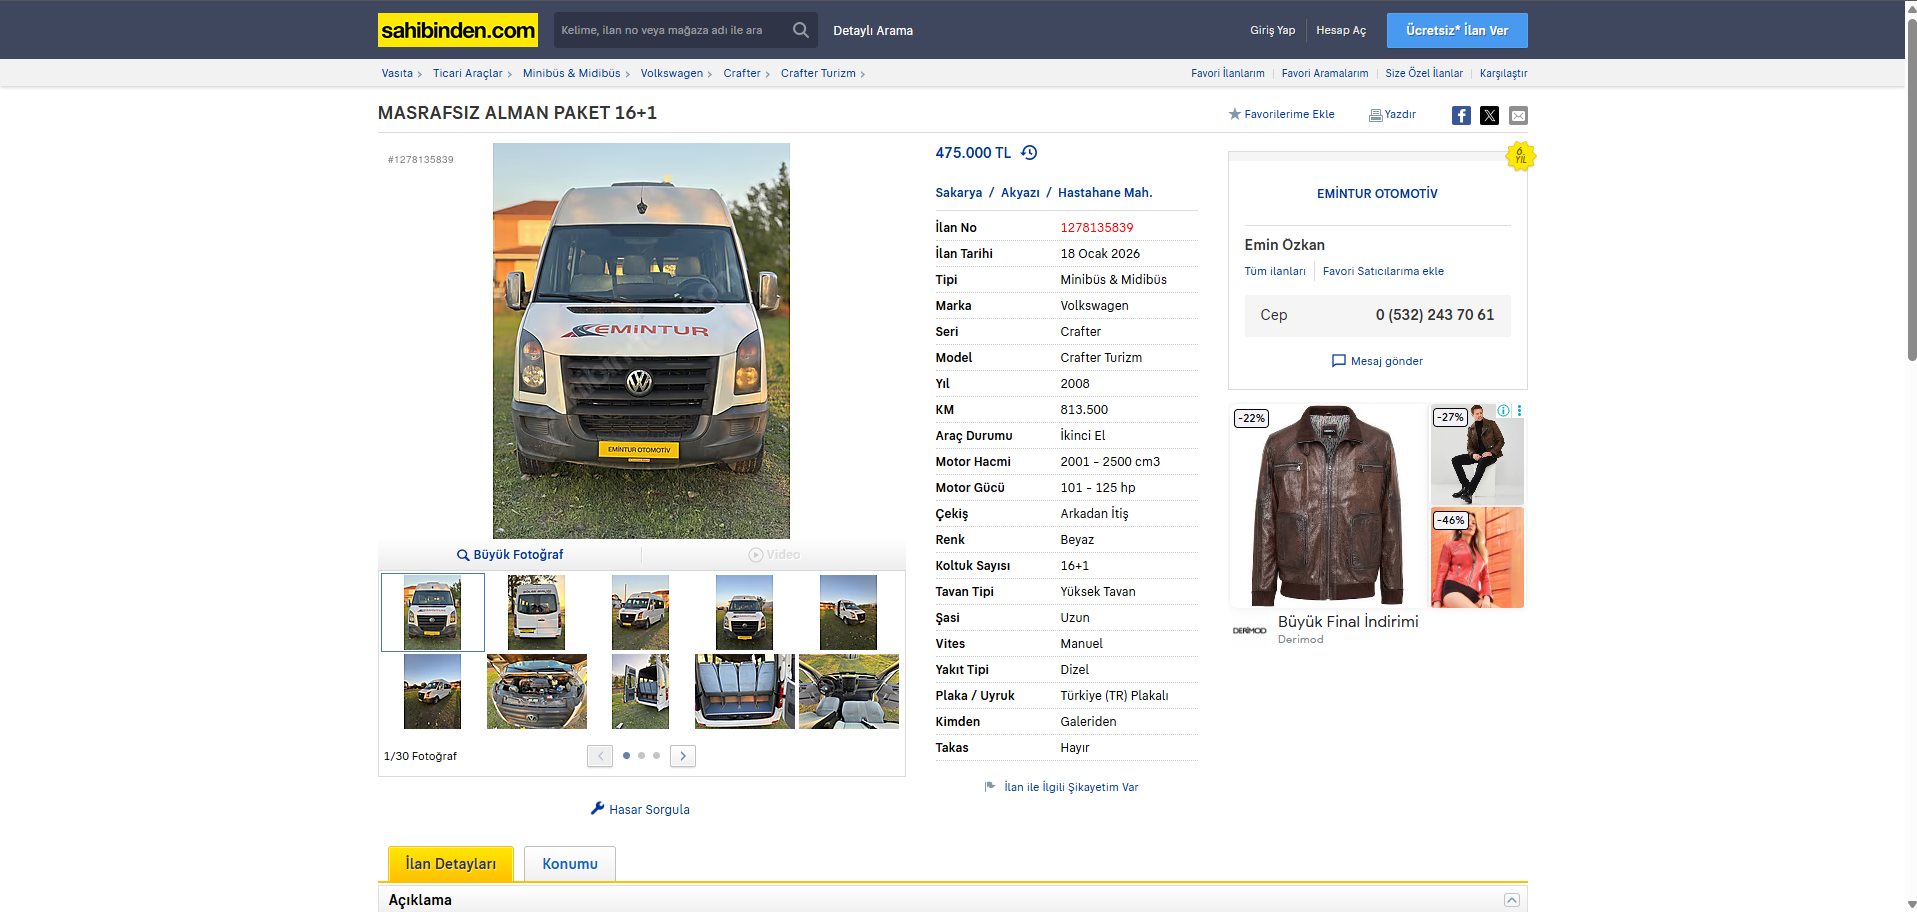This screenshot has height=912, width=1917.
Task: Select the engine bay photo thumbnail
Action: tap(537, 691)
